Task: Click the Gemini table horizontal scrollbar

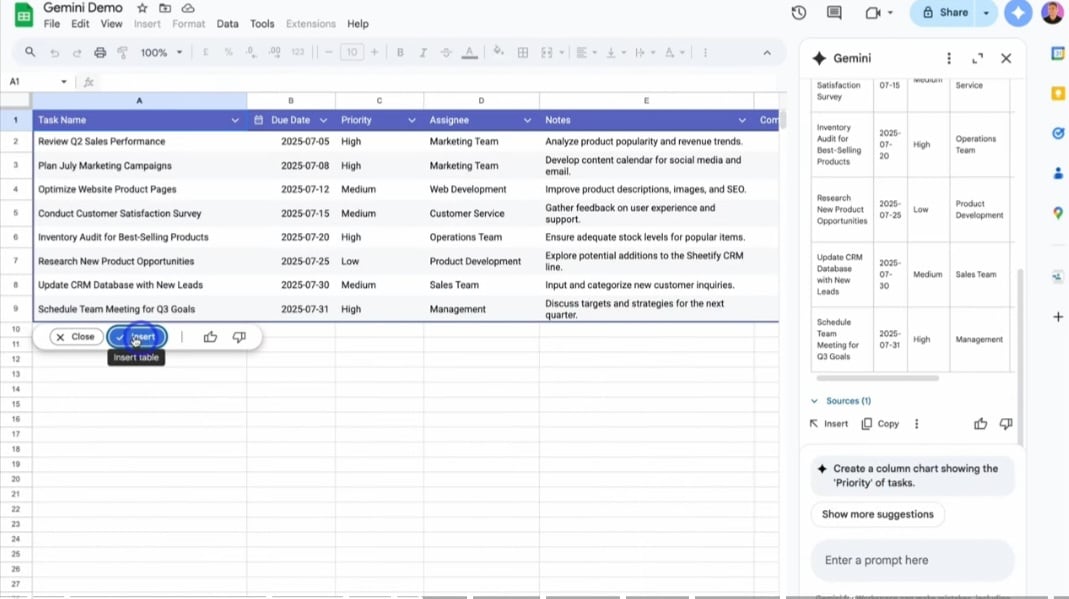Action: (877, 378)
